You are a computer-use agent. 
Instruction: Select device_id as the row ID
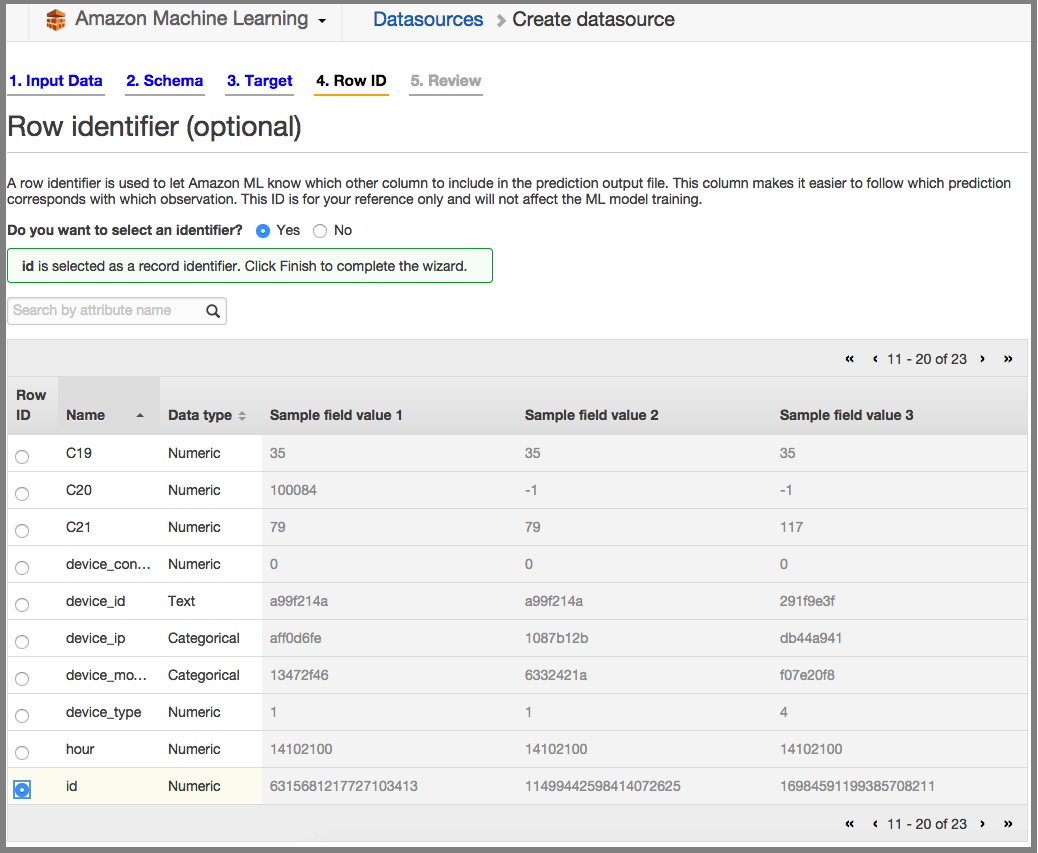pyautogui.click(x=23, y=605)
